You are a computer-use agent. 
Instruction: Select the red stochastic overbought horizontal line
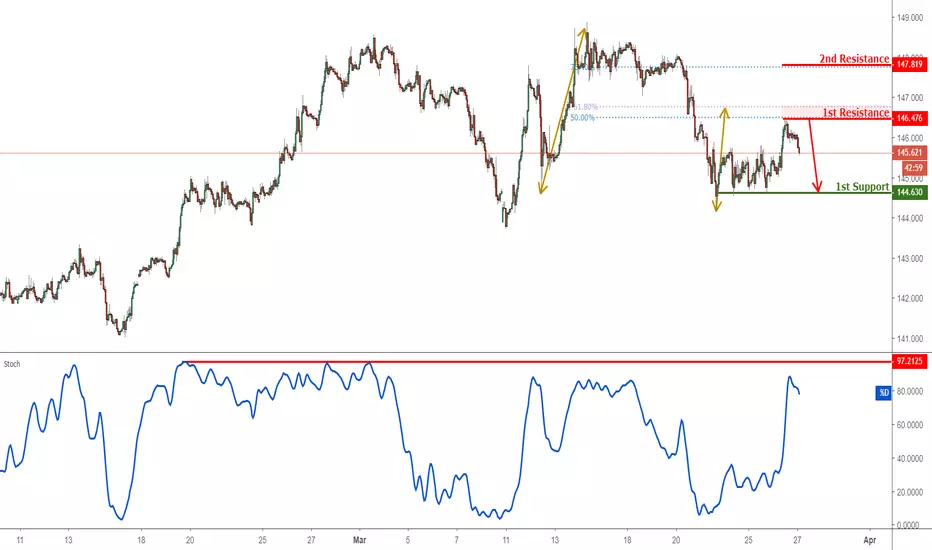tap(537, 362)
